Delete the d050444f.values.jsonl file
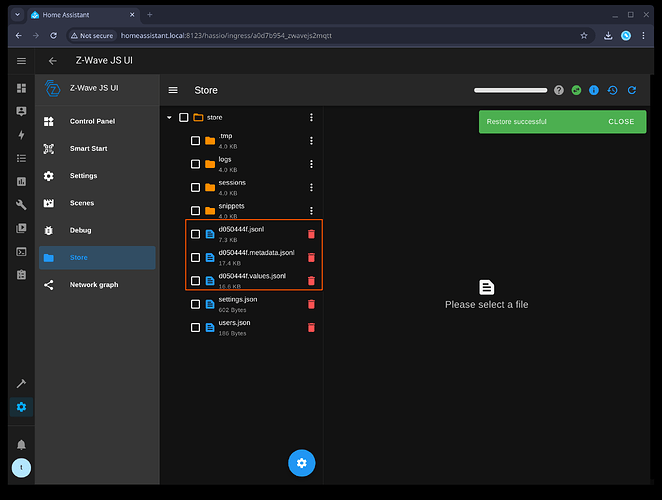The image size is (662, 500). tap(311, 281)
